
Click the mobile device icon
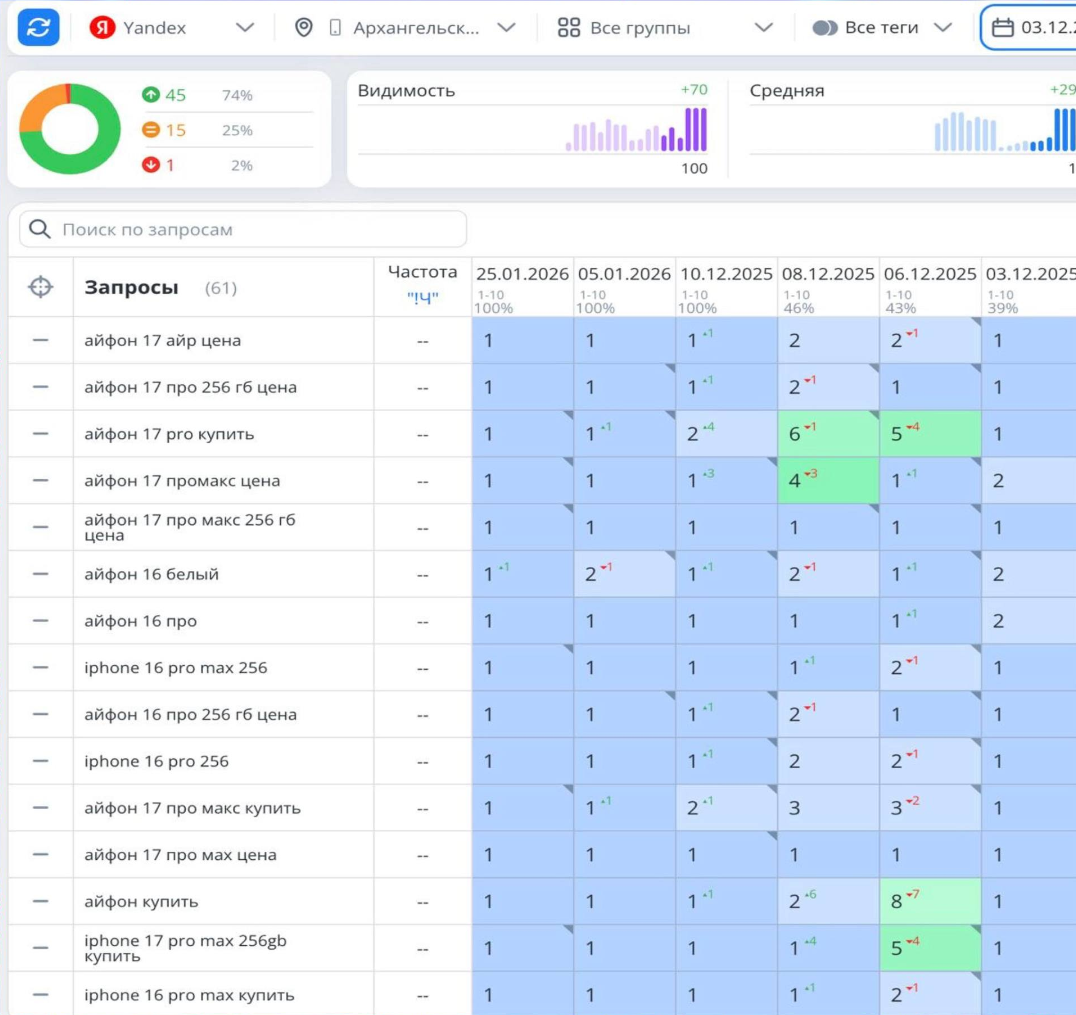point(335,27)
